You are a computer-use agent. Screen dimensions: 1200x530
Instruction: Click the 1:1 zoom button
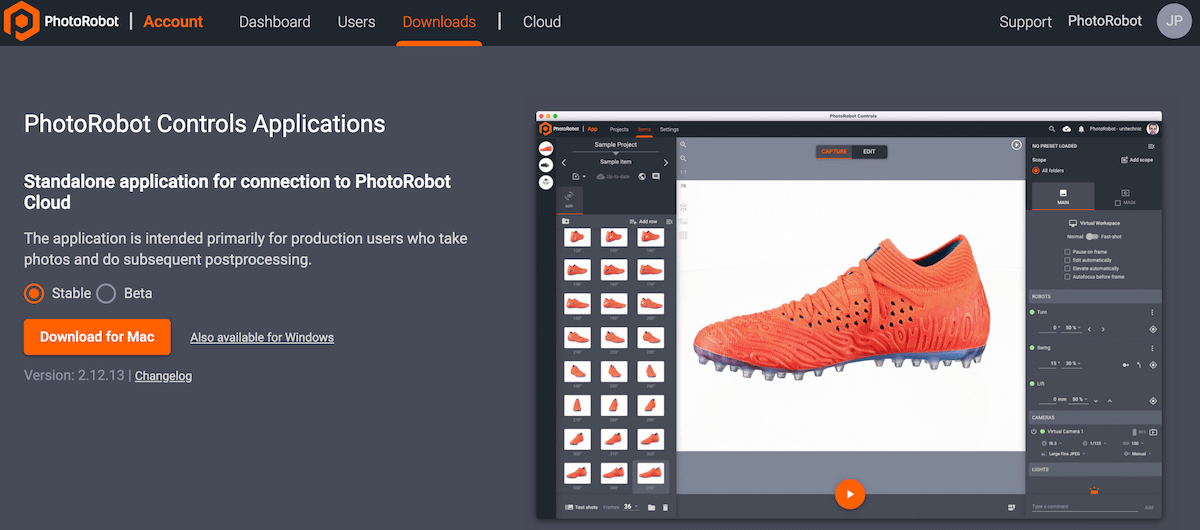pos(683,172)
